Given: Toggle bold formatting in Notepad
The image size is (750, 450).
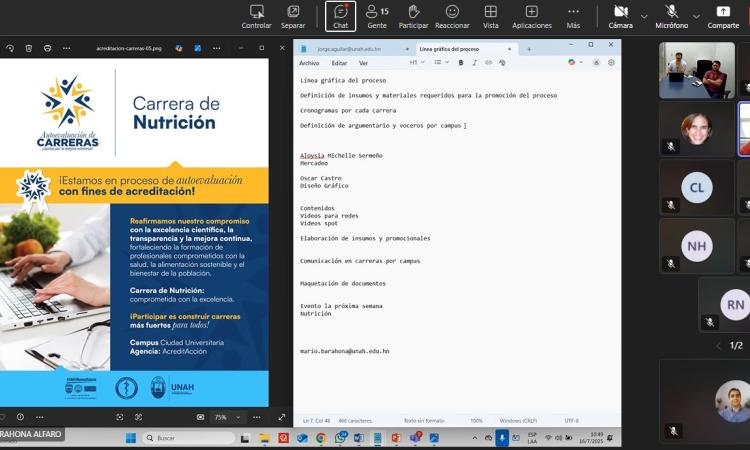Looking at the screenshot, I should [461, 63].
